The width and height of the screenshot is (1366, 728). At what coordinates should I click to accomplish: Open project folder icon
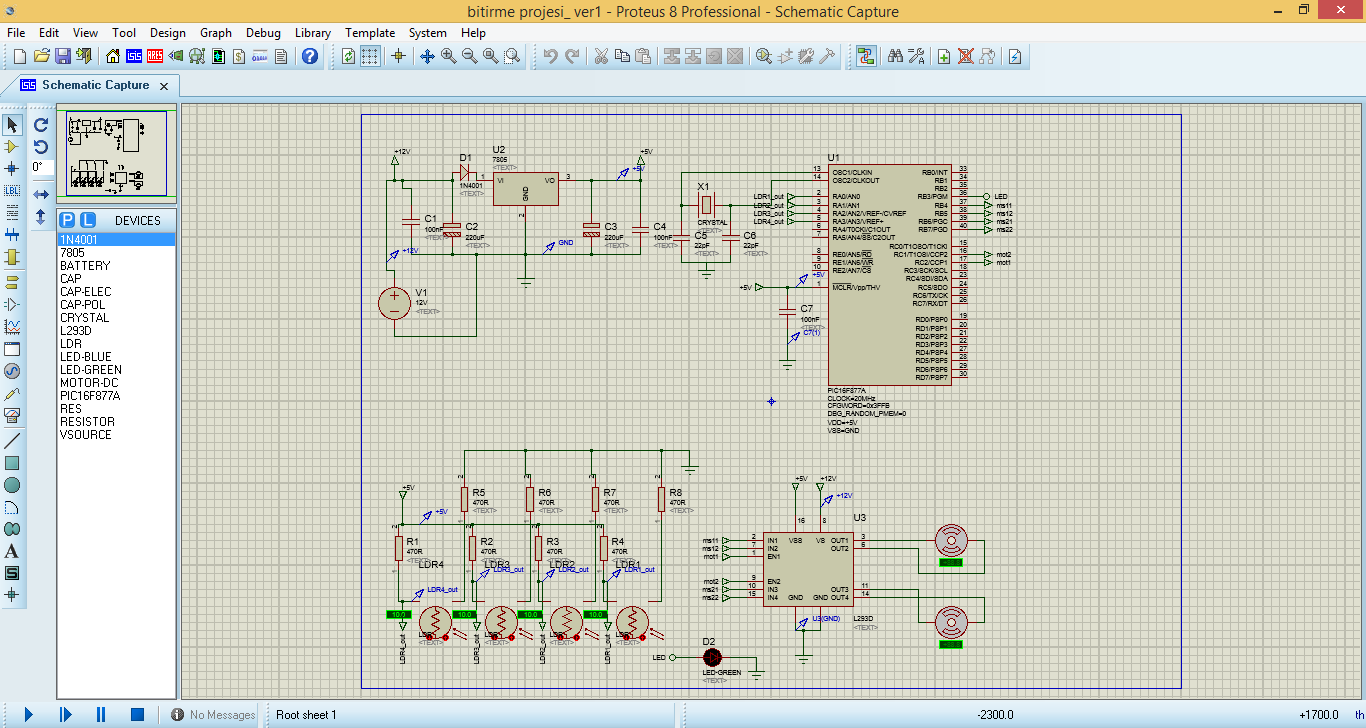click(42, 56)
